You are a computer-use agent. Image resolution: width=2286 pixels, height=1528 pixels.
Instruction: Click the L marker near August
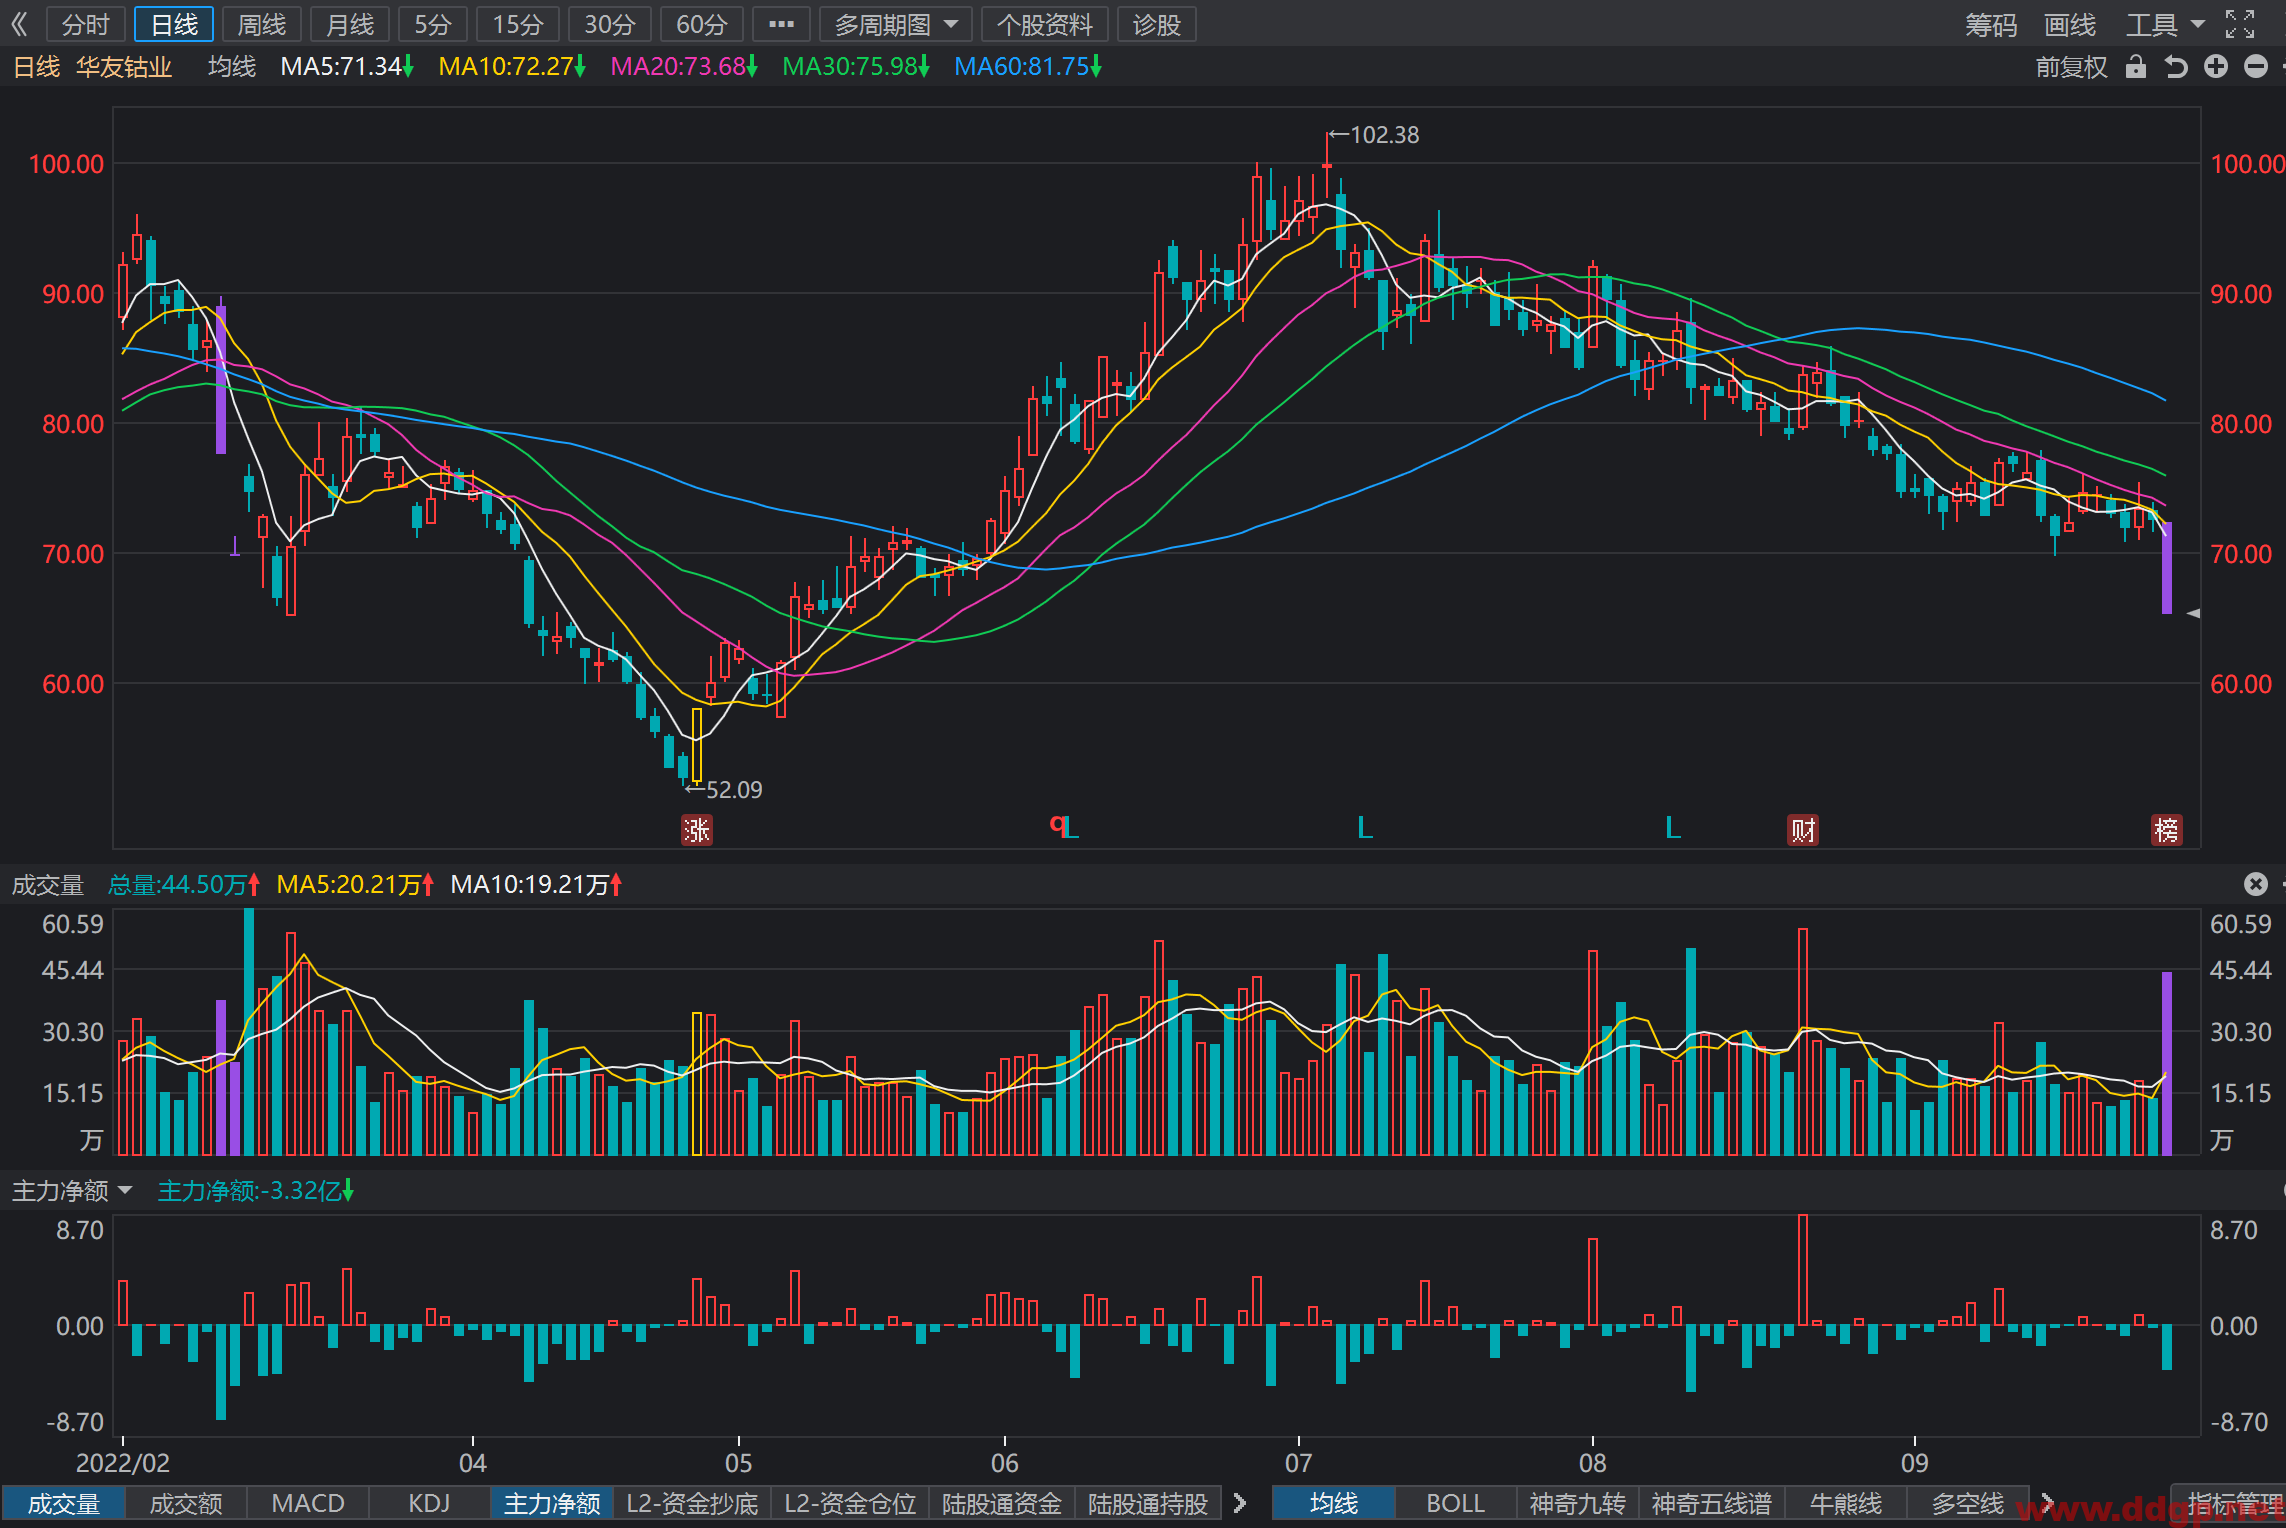tap(1673, 828)
